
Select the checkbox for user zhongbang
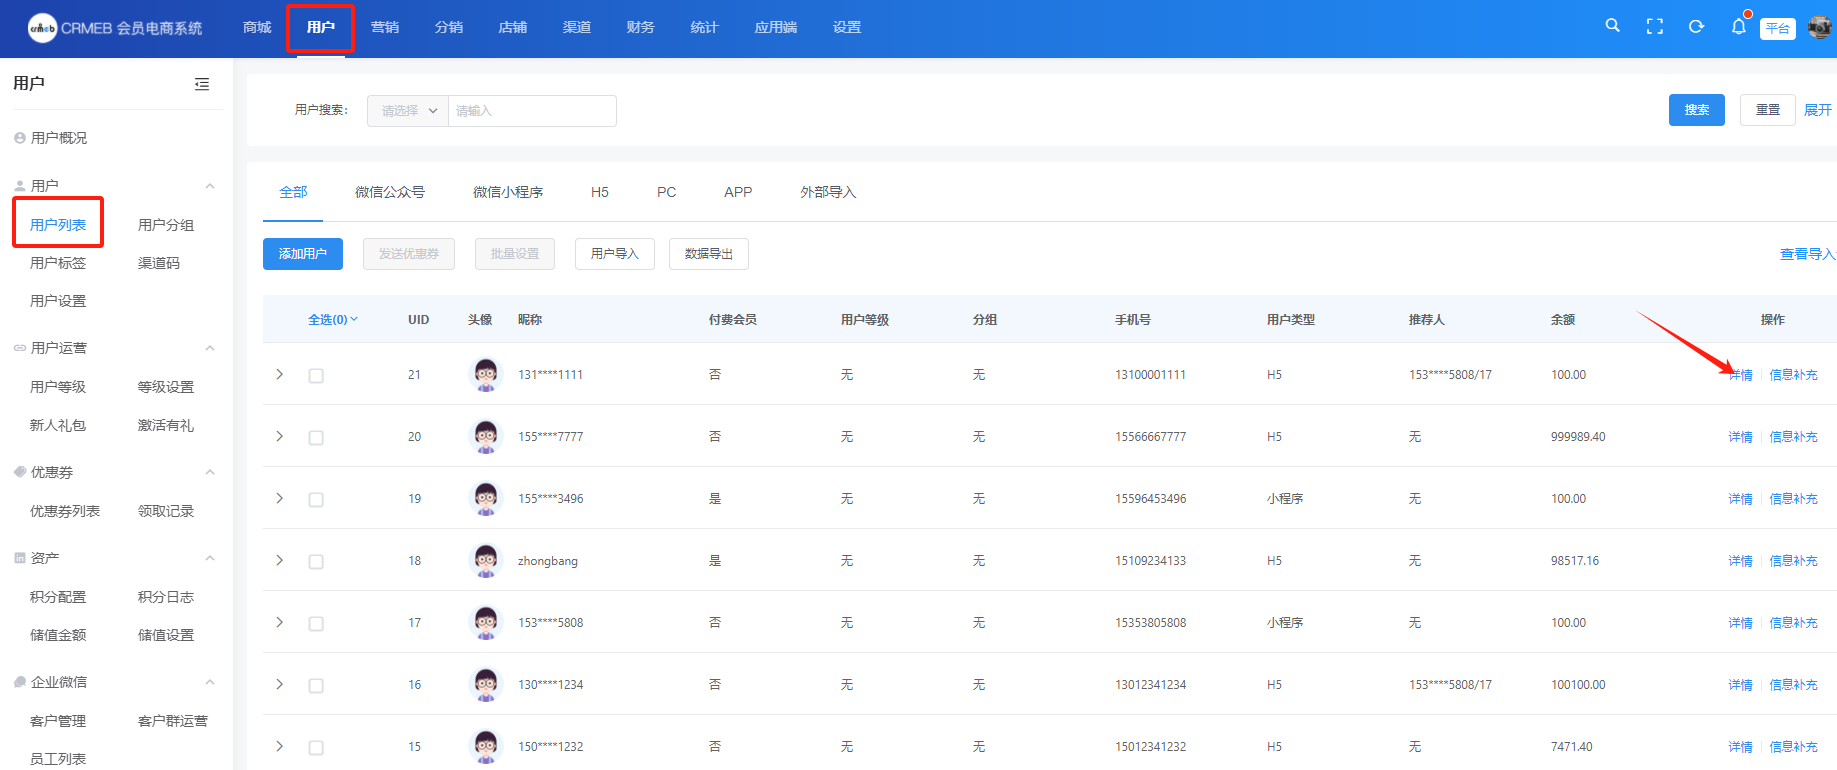point(316,562)
